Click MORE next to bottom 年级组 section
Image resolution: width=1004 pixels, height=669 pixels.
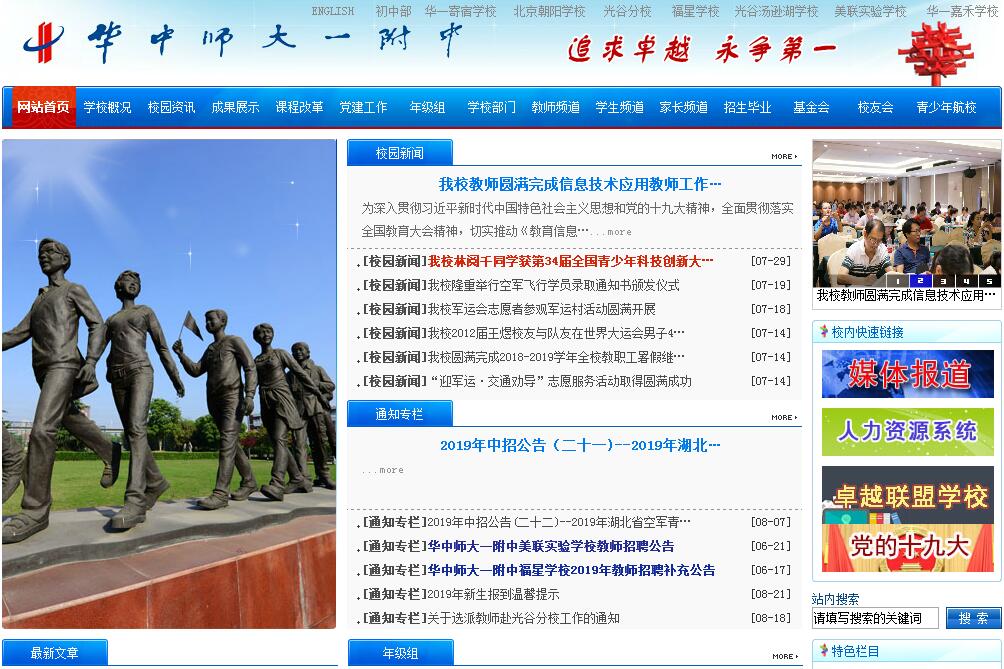click(x=785, y=656)
